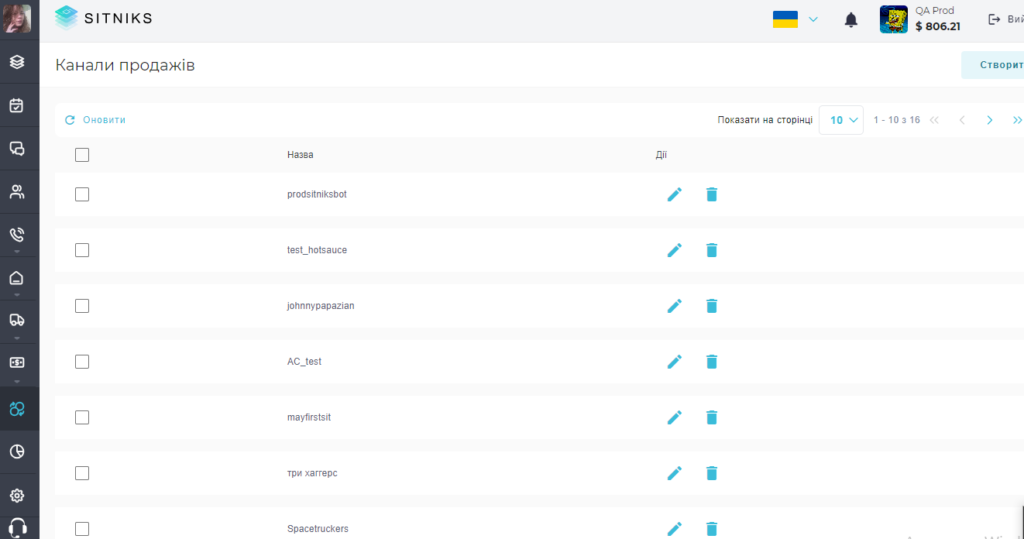This screenshot has height=539, width=1024.
Task: Delete the mayfirstsit channel
Action: click(712, 417)
